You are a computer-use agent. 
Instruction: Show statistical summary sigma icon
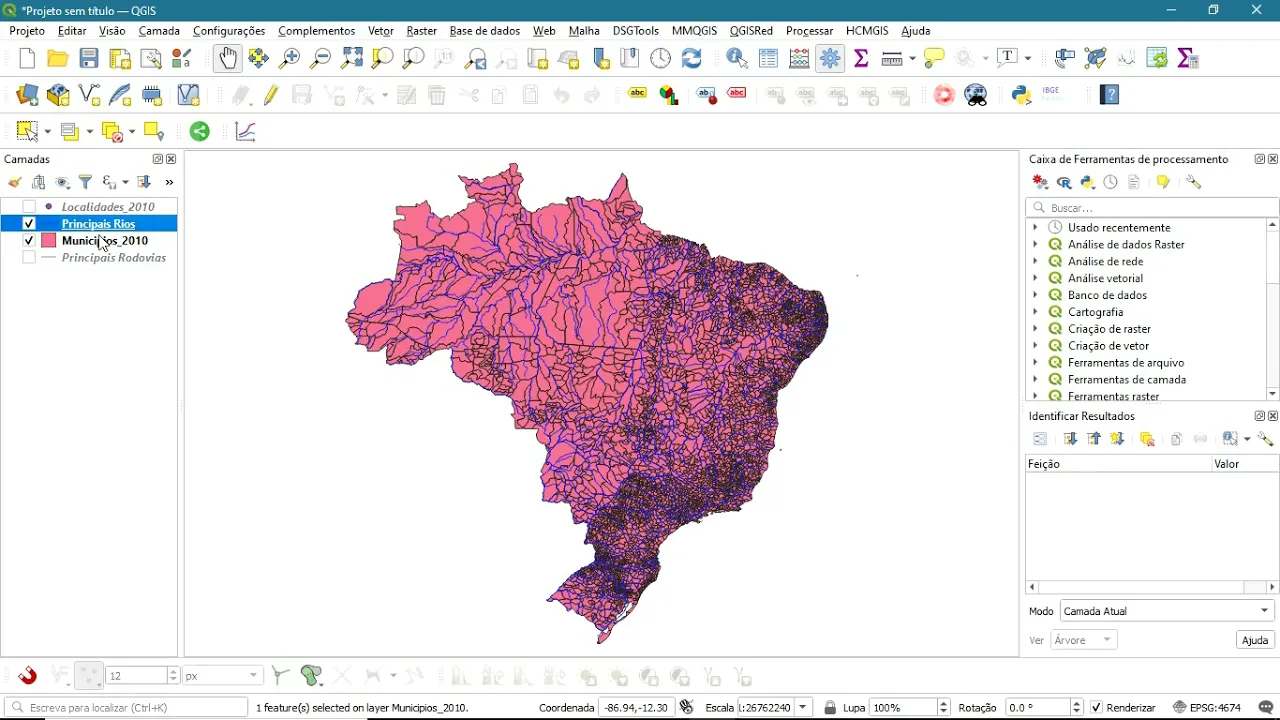[861, 59]
